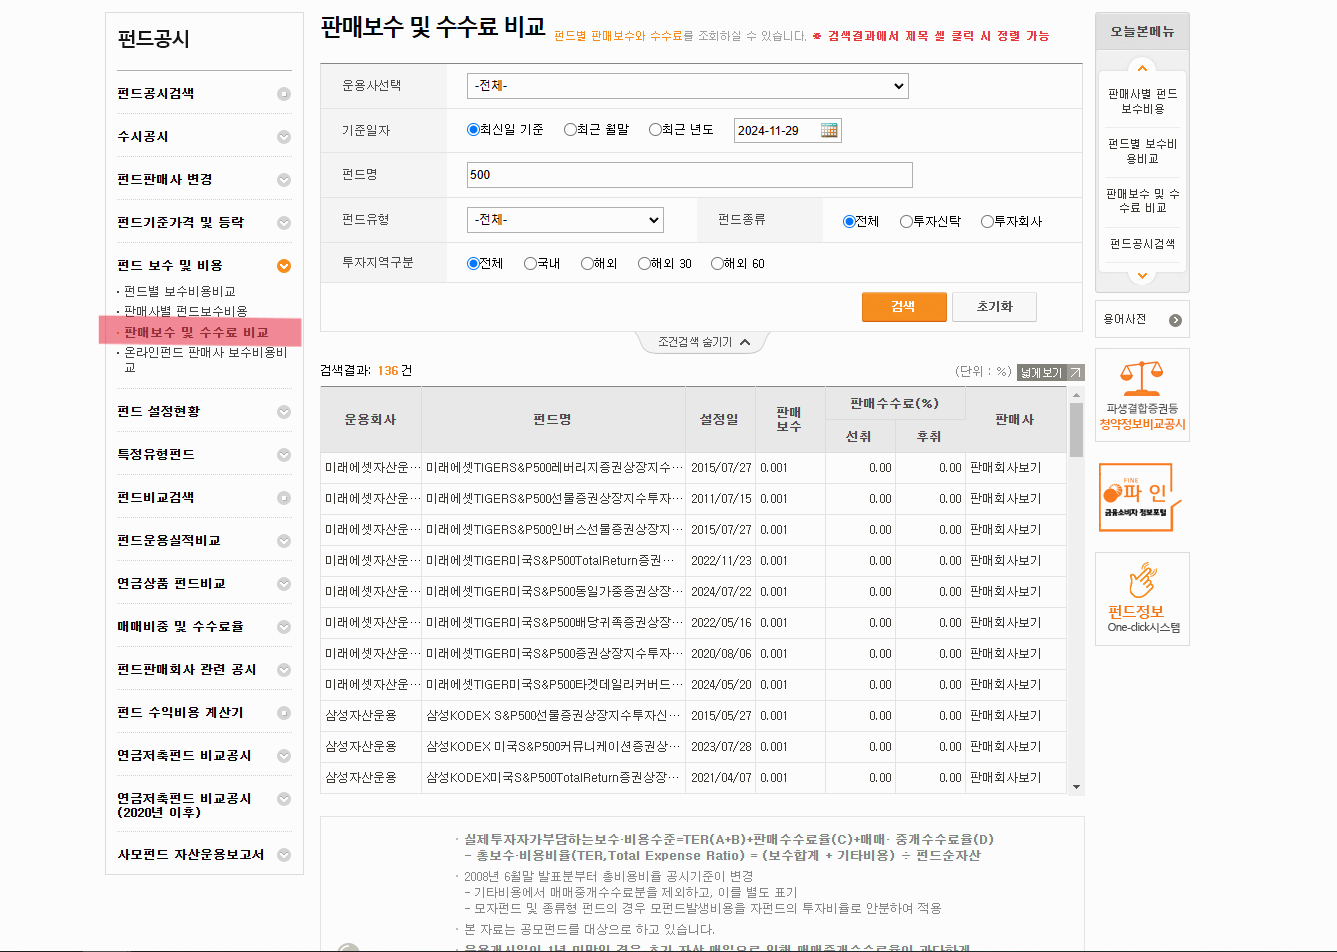Open the FINE 파인 consumer portal banner
Viewport: 1337px width, 952px height.
1142,496
